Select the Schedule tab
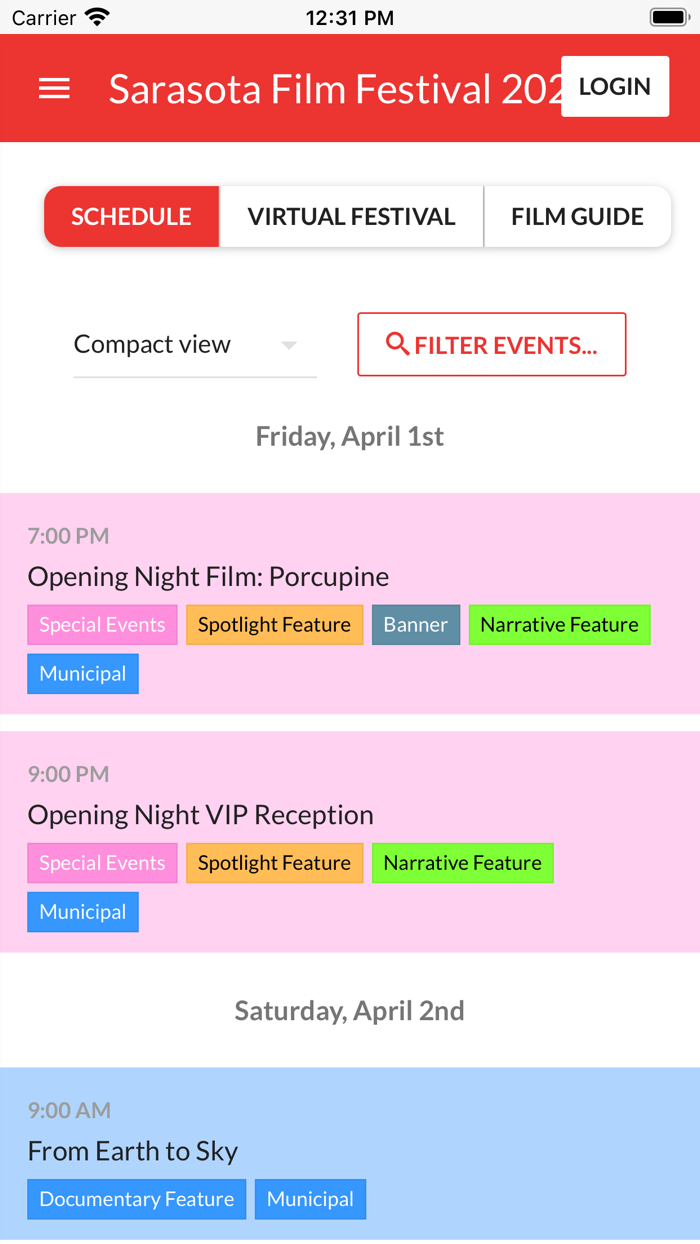The height and width of the screenshot is (1244, 700). coord(131,216)
